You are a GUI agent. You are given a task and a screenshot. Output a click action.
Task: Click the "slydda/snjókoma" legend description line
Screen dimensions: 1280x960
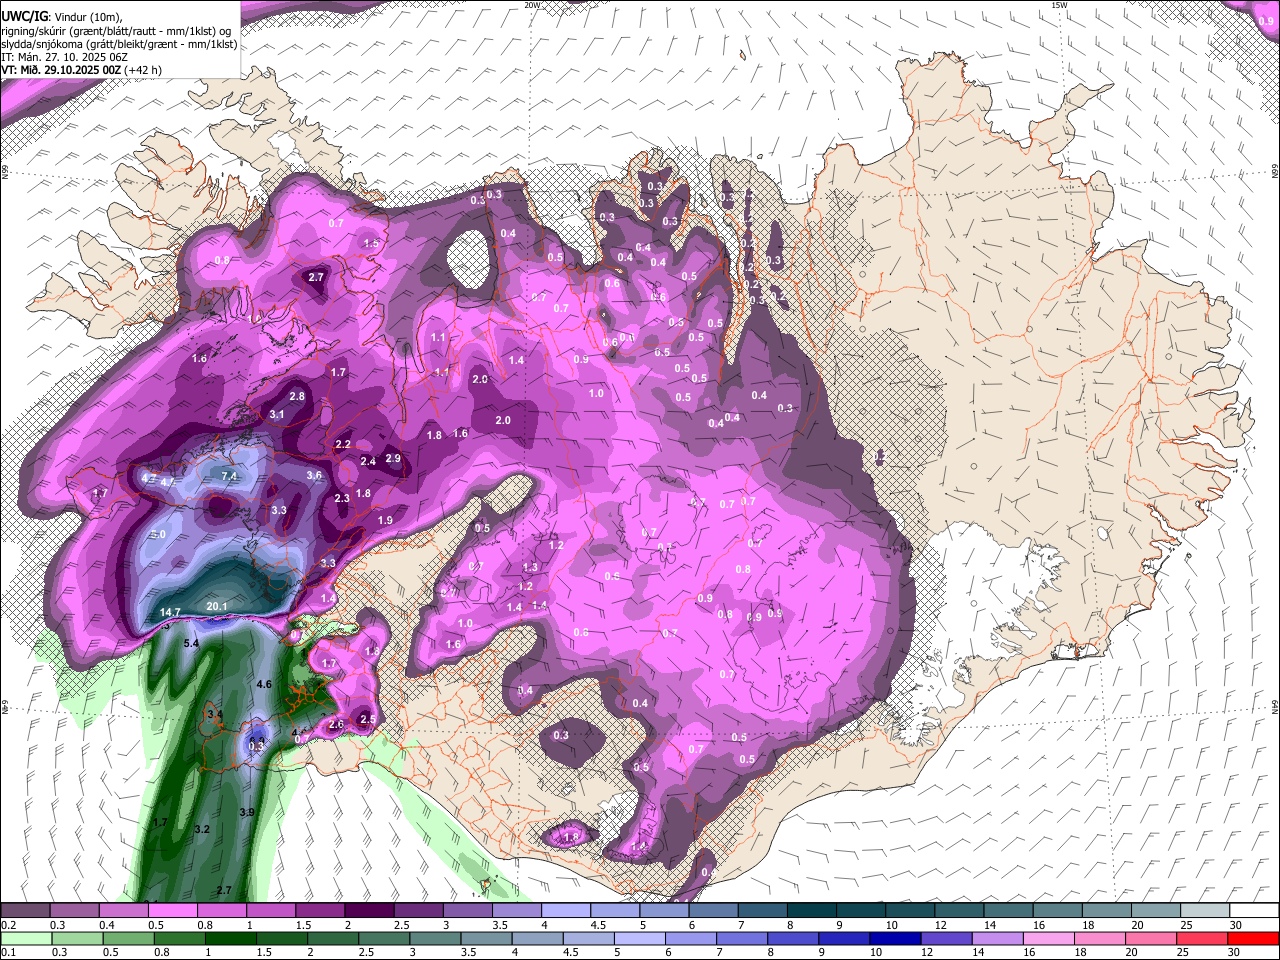click(x=120, y=44)
